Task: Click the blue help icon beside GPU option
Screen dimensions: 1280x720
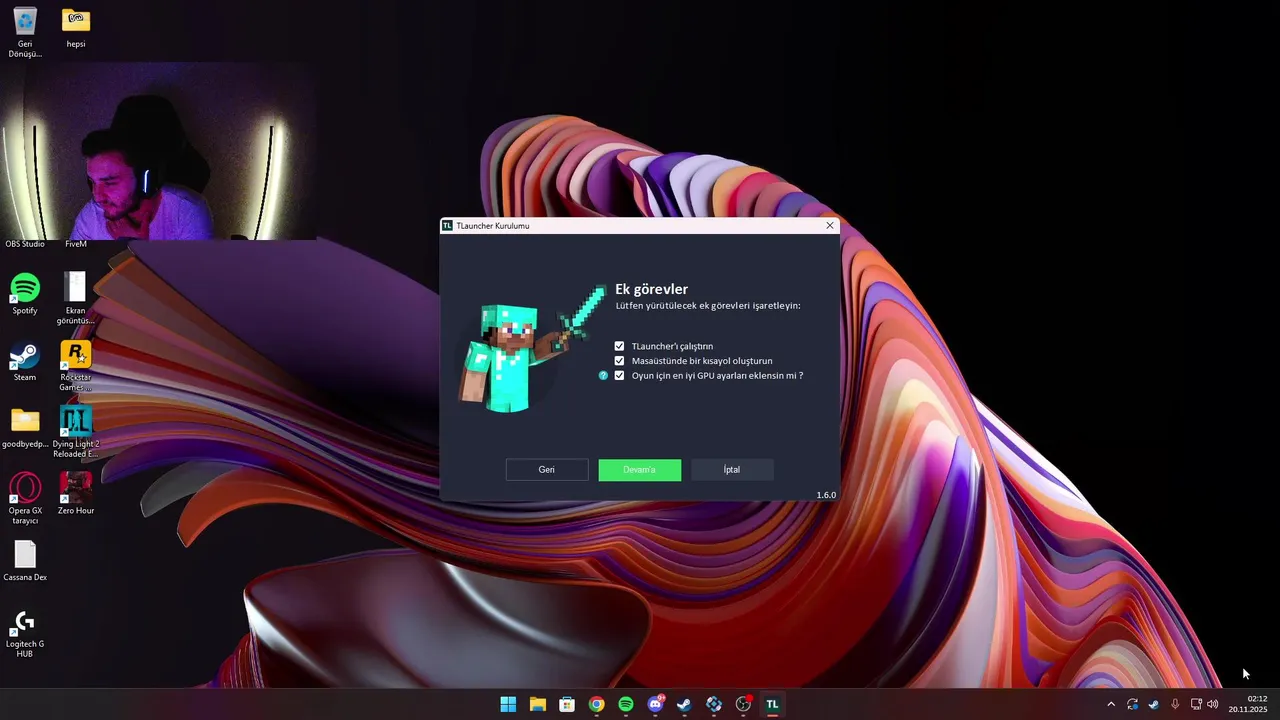Action: pos(603,376)
